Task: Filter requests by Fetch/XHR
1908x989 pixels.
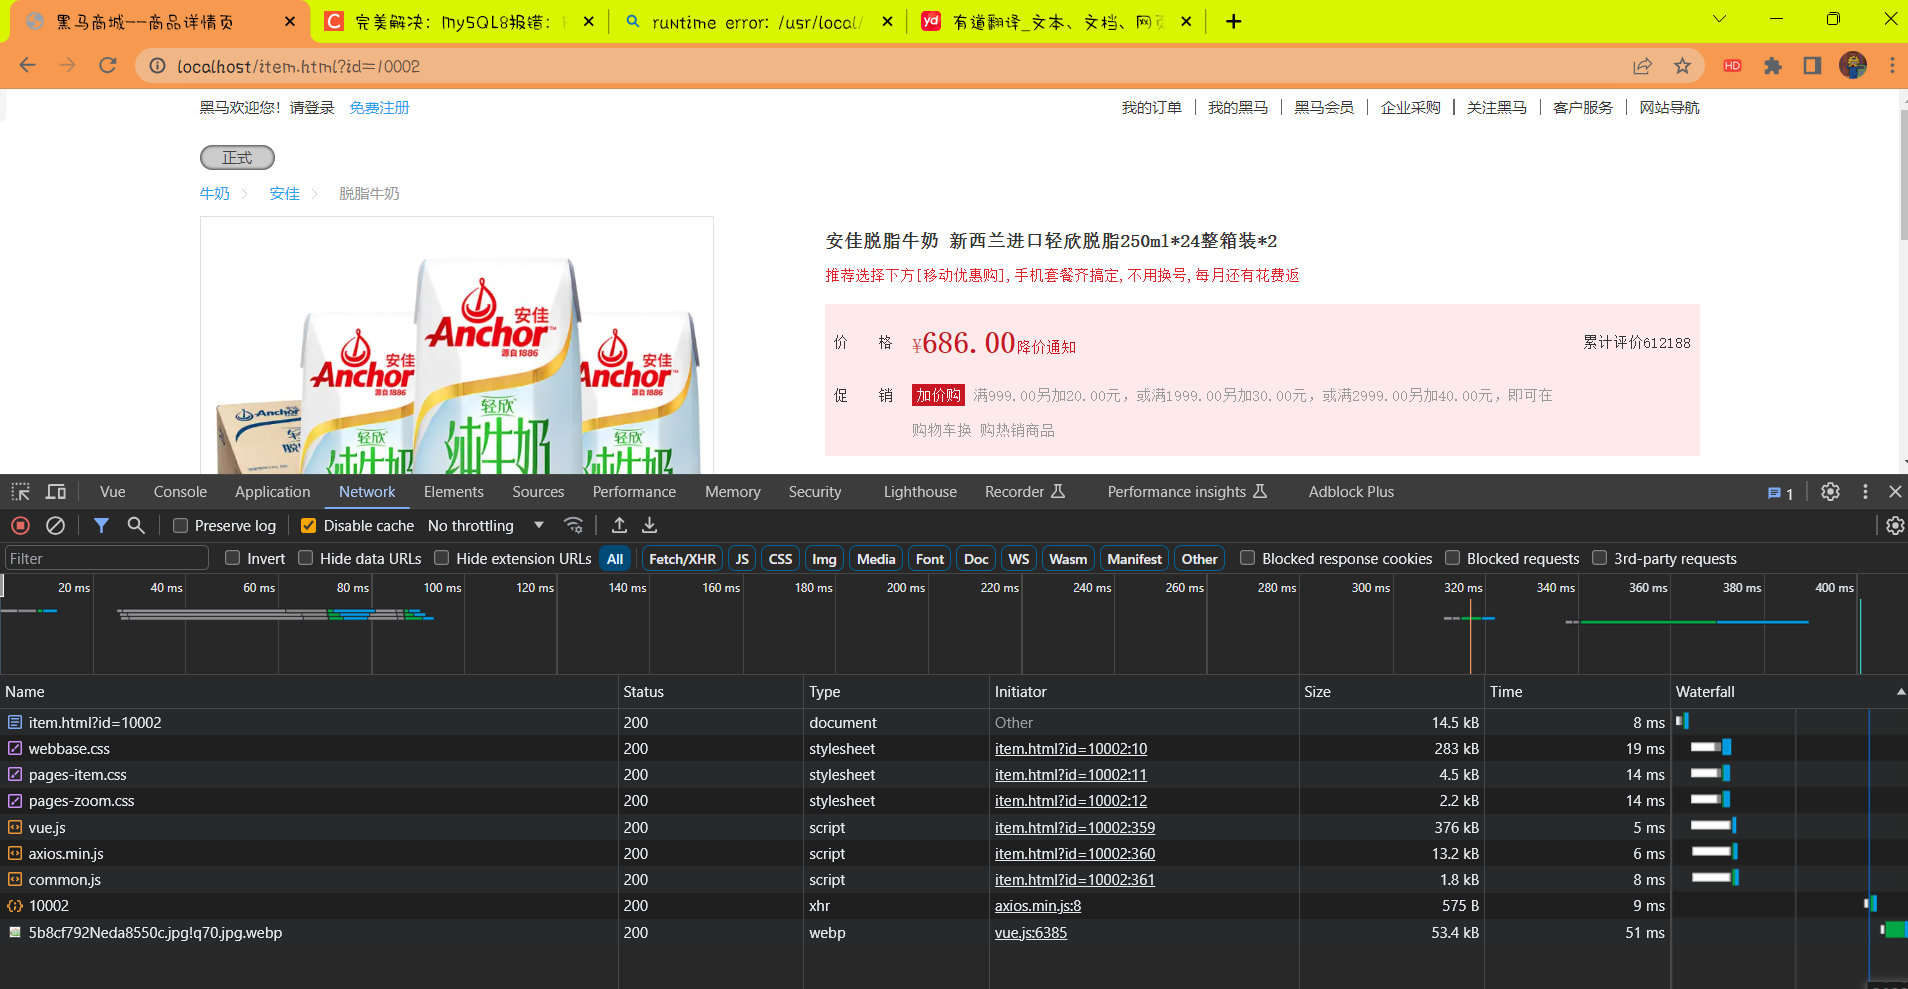Action: coord(682,559)
